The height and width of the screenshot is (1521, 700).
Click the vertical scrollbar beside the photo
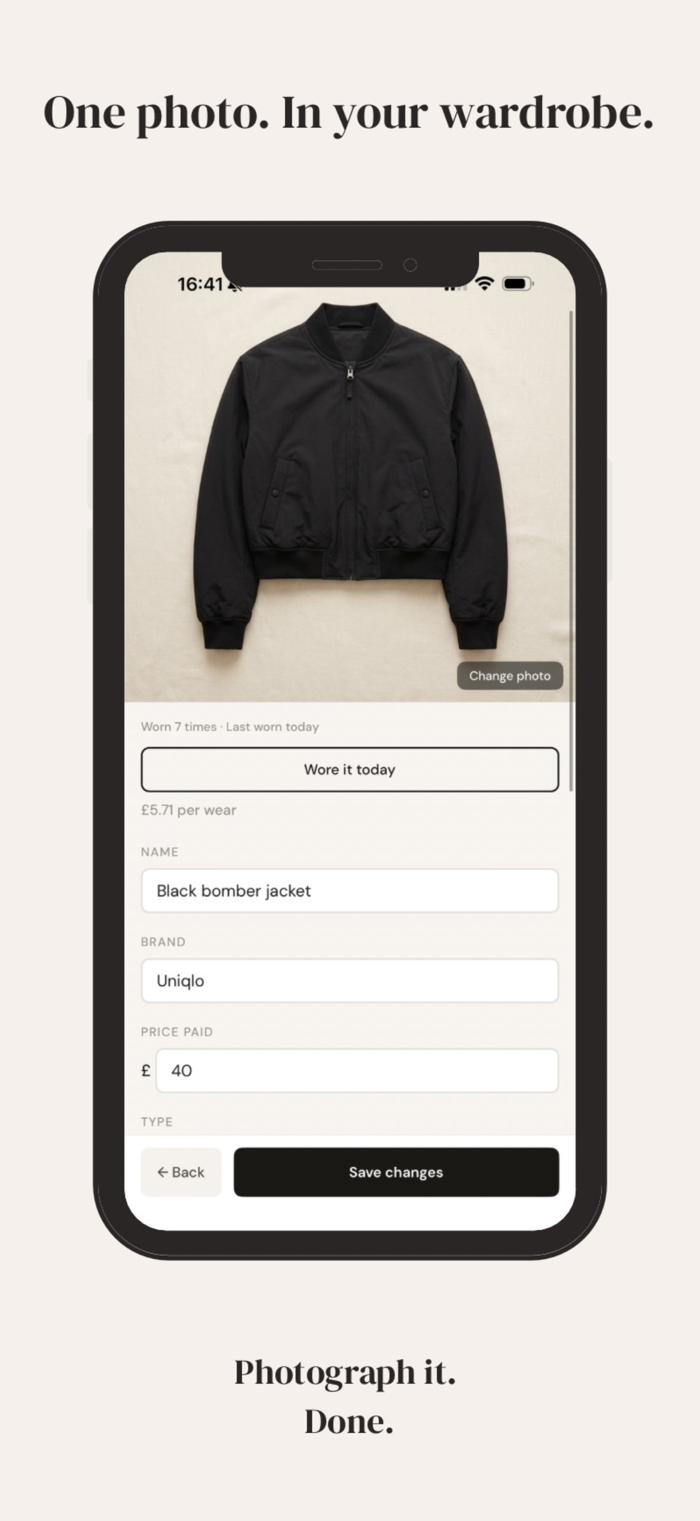[x=571, y=550]
